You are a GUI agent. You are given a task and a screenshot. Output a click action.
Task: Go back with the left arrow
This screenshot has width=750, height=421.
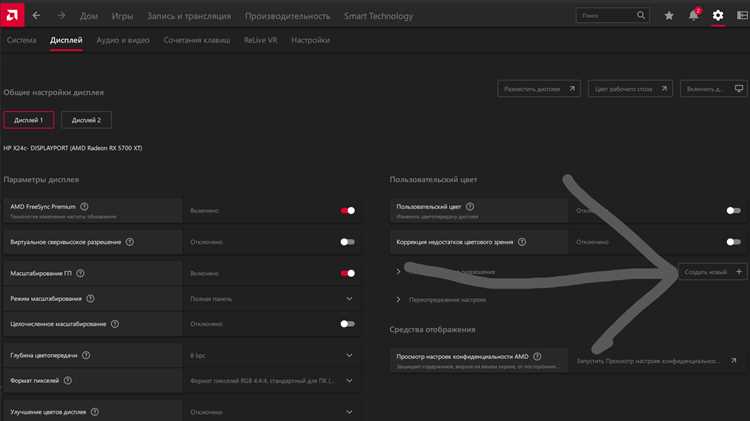point(36,16)
